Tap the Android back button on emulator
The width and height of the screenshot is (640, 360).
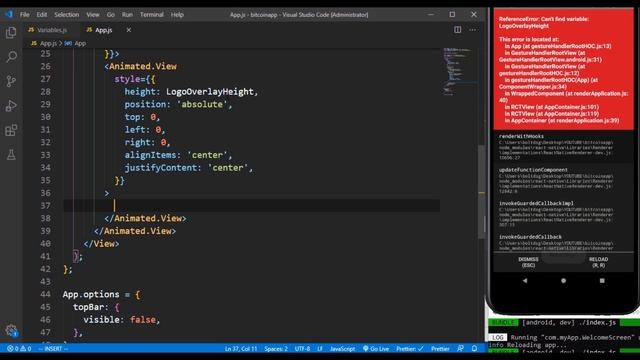tap(524, 280)
